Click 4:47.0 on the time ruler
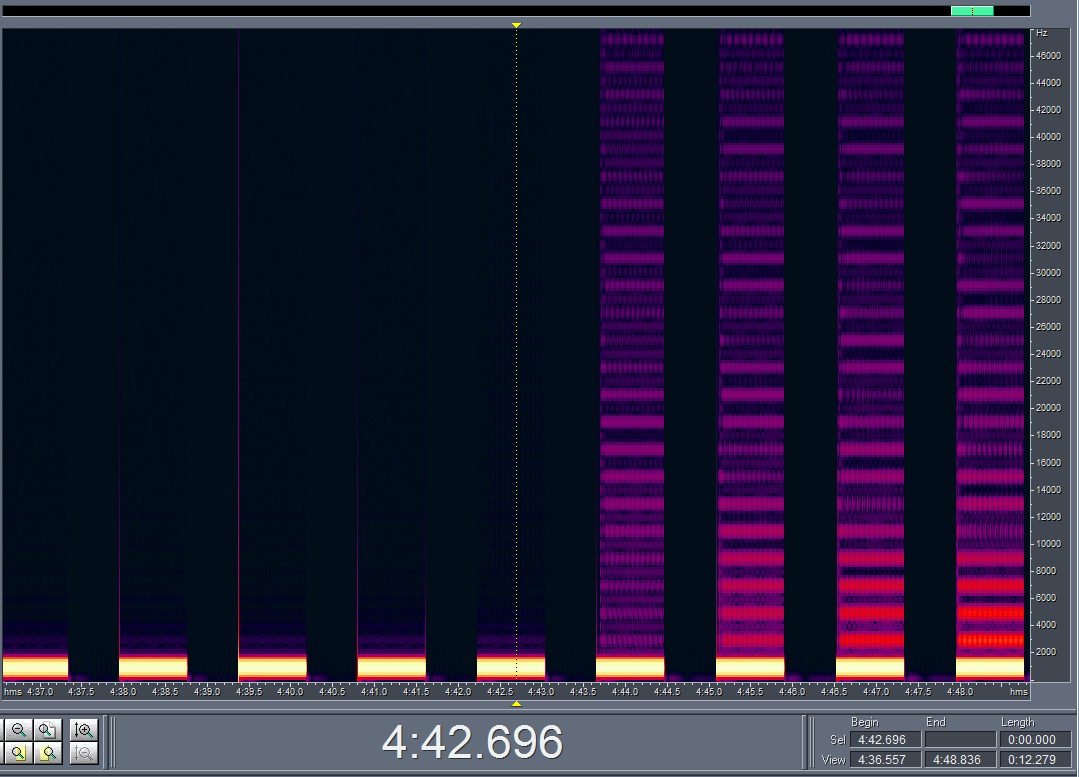 point(876,692)
